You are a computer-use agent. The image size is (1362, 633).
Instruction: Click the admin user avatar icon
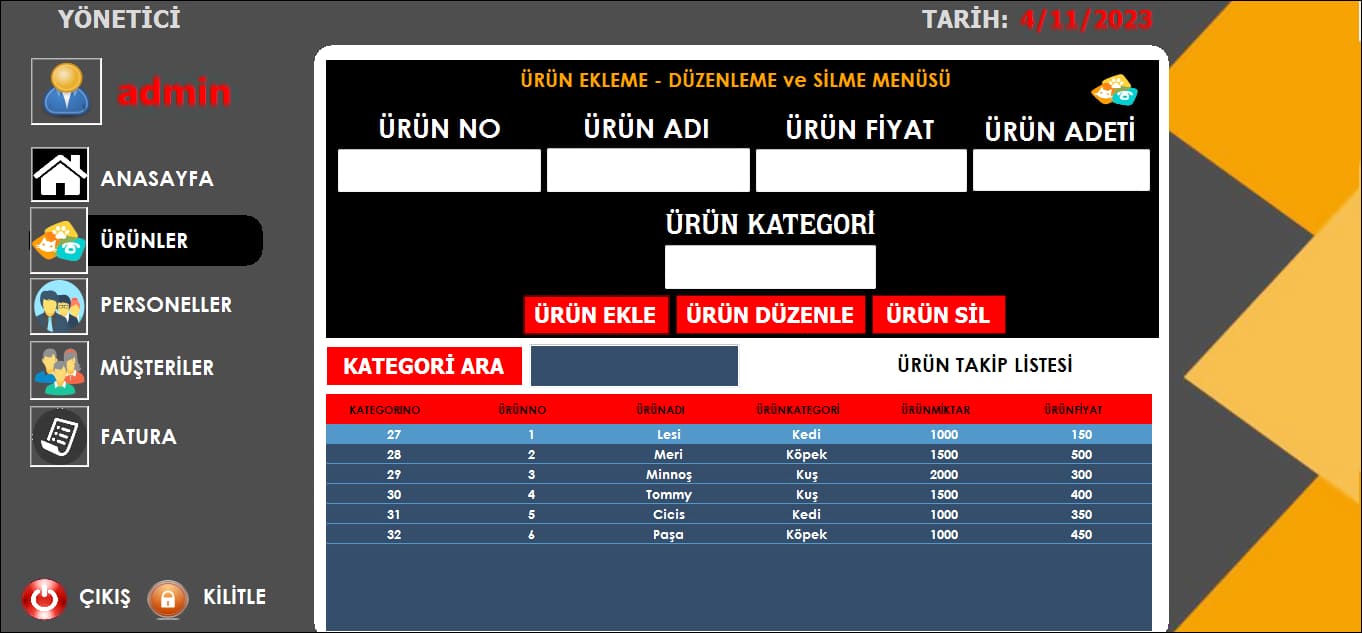[66, 92]
